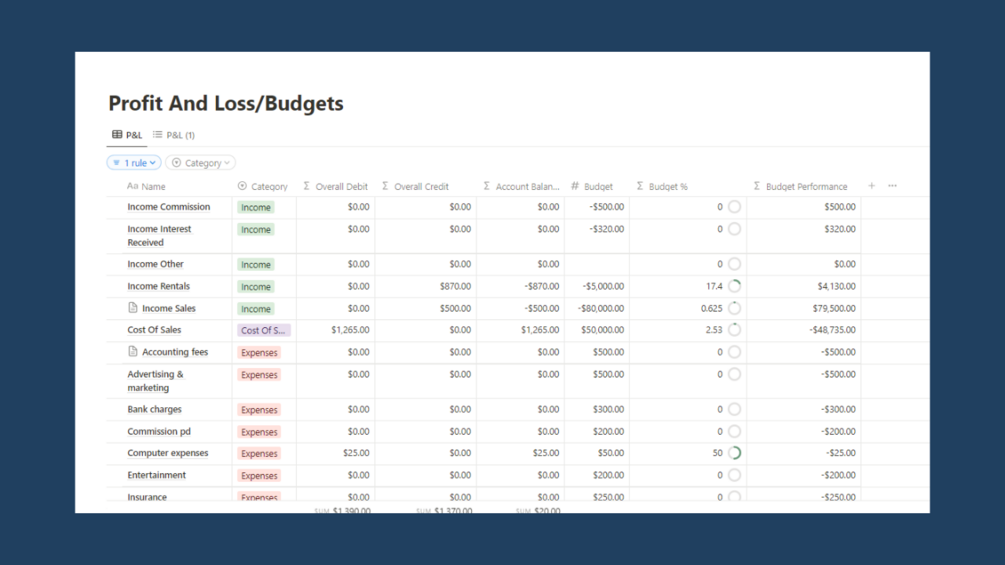The width and height of the screenshot is (1005, 565).
Task: Select the P&L table tab
Action: [127, 135]
